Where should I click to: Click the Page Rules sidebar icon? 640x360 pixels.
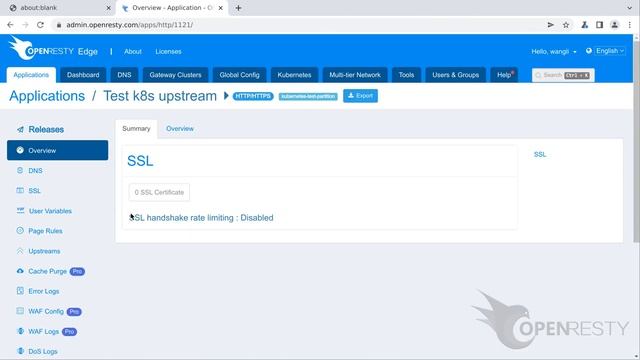pyautogui.click(x=20, y=231)
